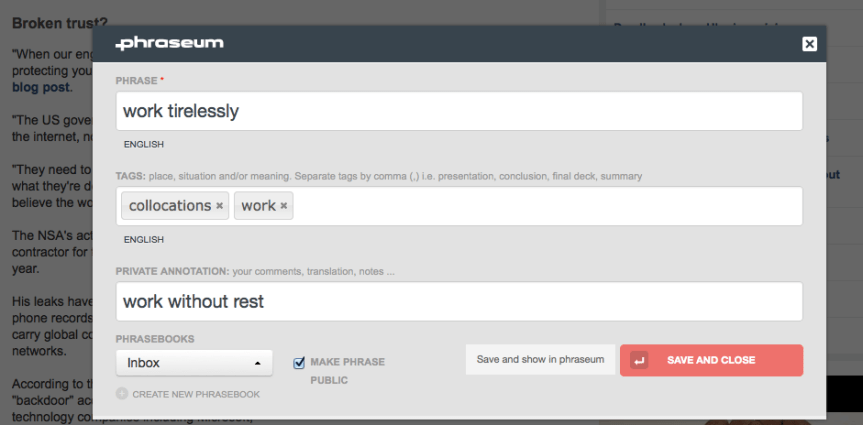Click the private annotation field "work without rest"
The height and width of the screenshot is (425, 863).
point(460,301)
